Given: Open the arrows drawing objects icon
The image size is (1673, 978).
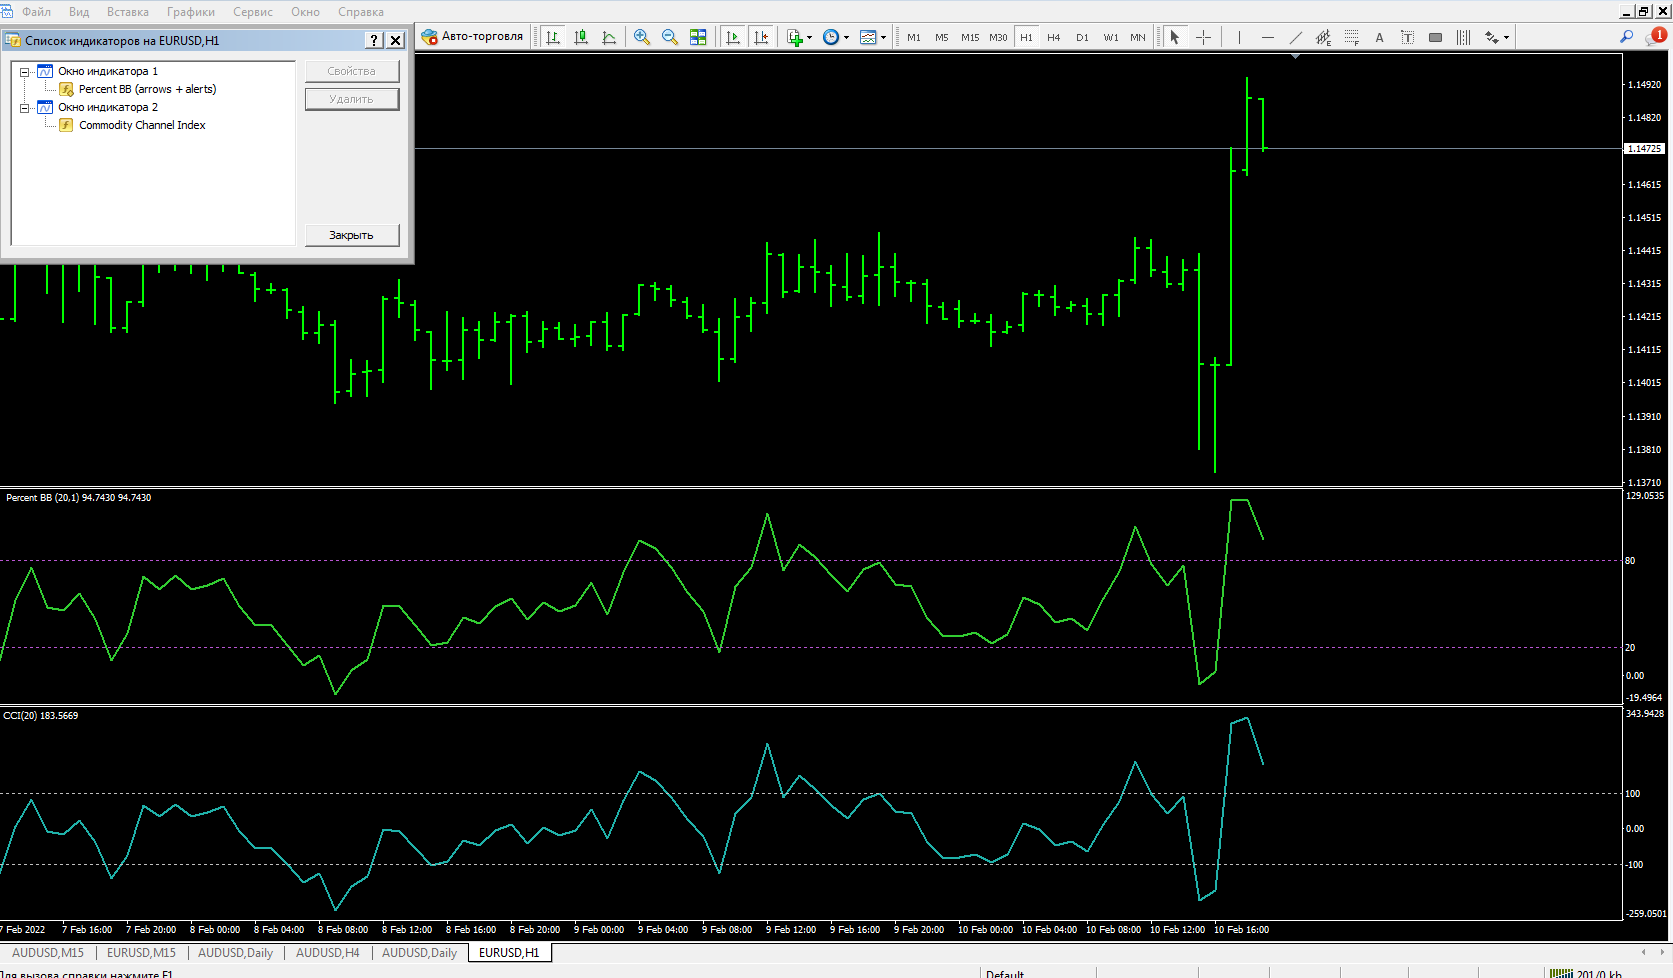Looking at the screenshot, I should 1491,37.
